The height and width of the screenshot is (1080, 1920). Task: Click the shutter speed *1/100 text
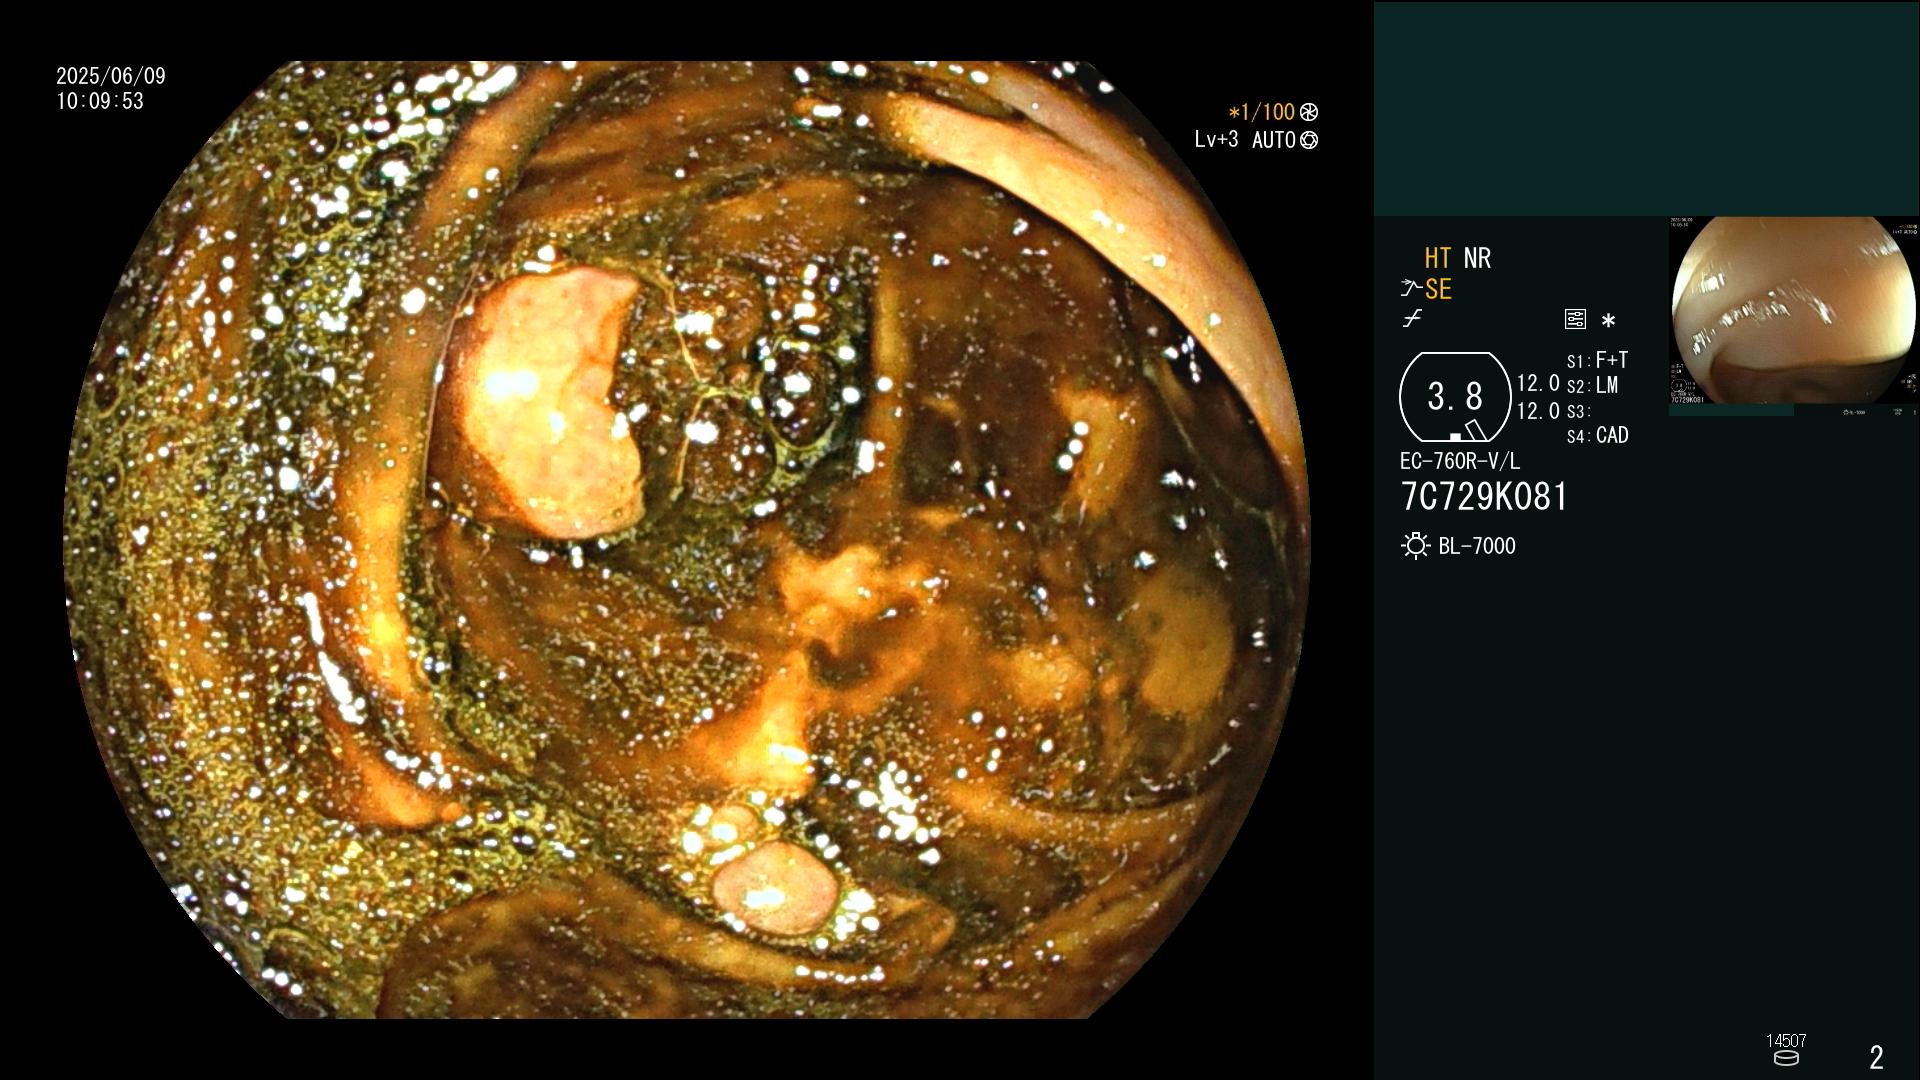1262,113
